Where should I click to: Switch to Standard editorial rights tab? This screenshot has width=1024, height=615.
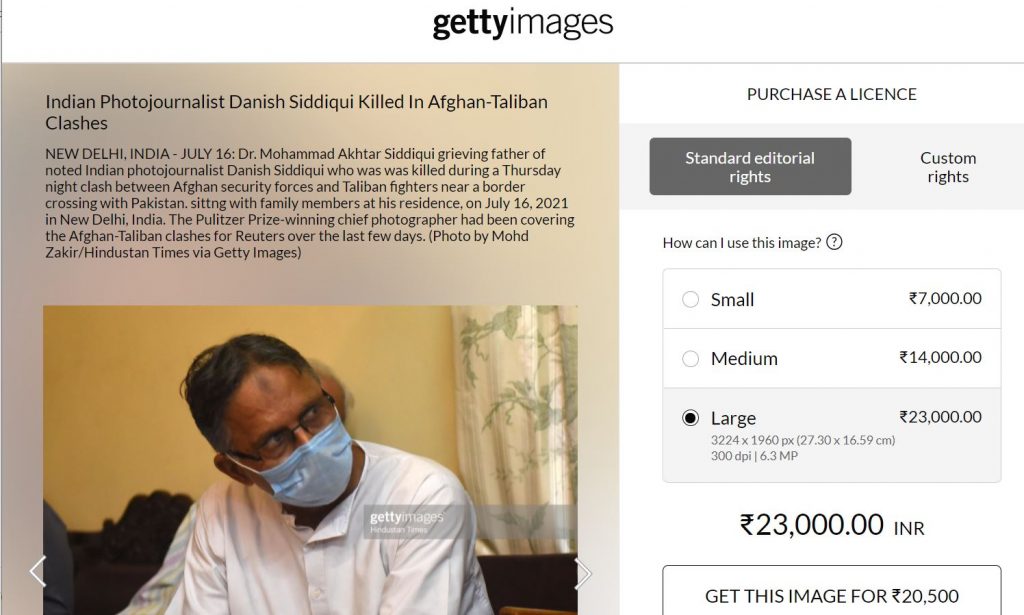tap(750, 167)
